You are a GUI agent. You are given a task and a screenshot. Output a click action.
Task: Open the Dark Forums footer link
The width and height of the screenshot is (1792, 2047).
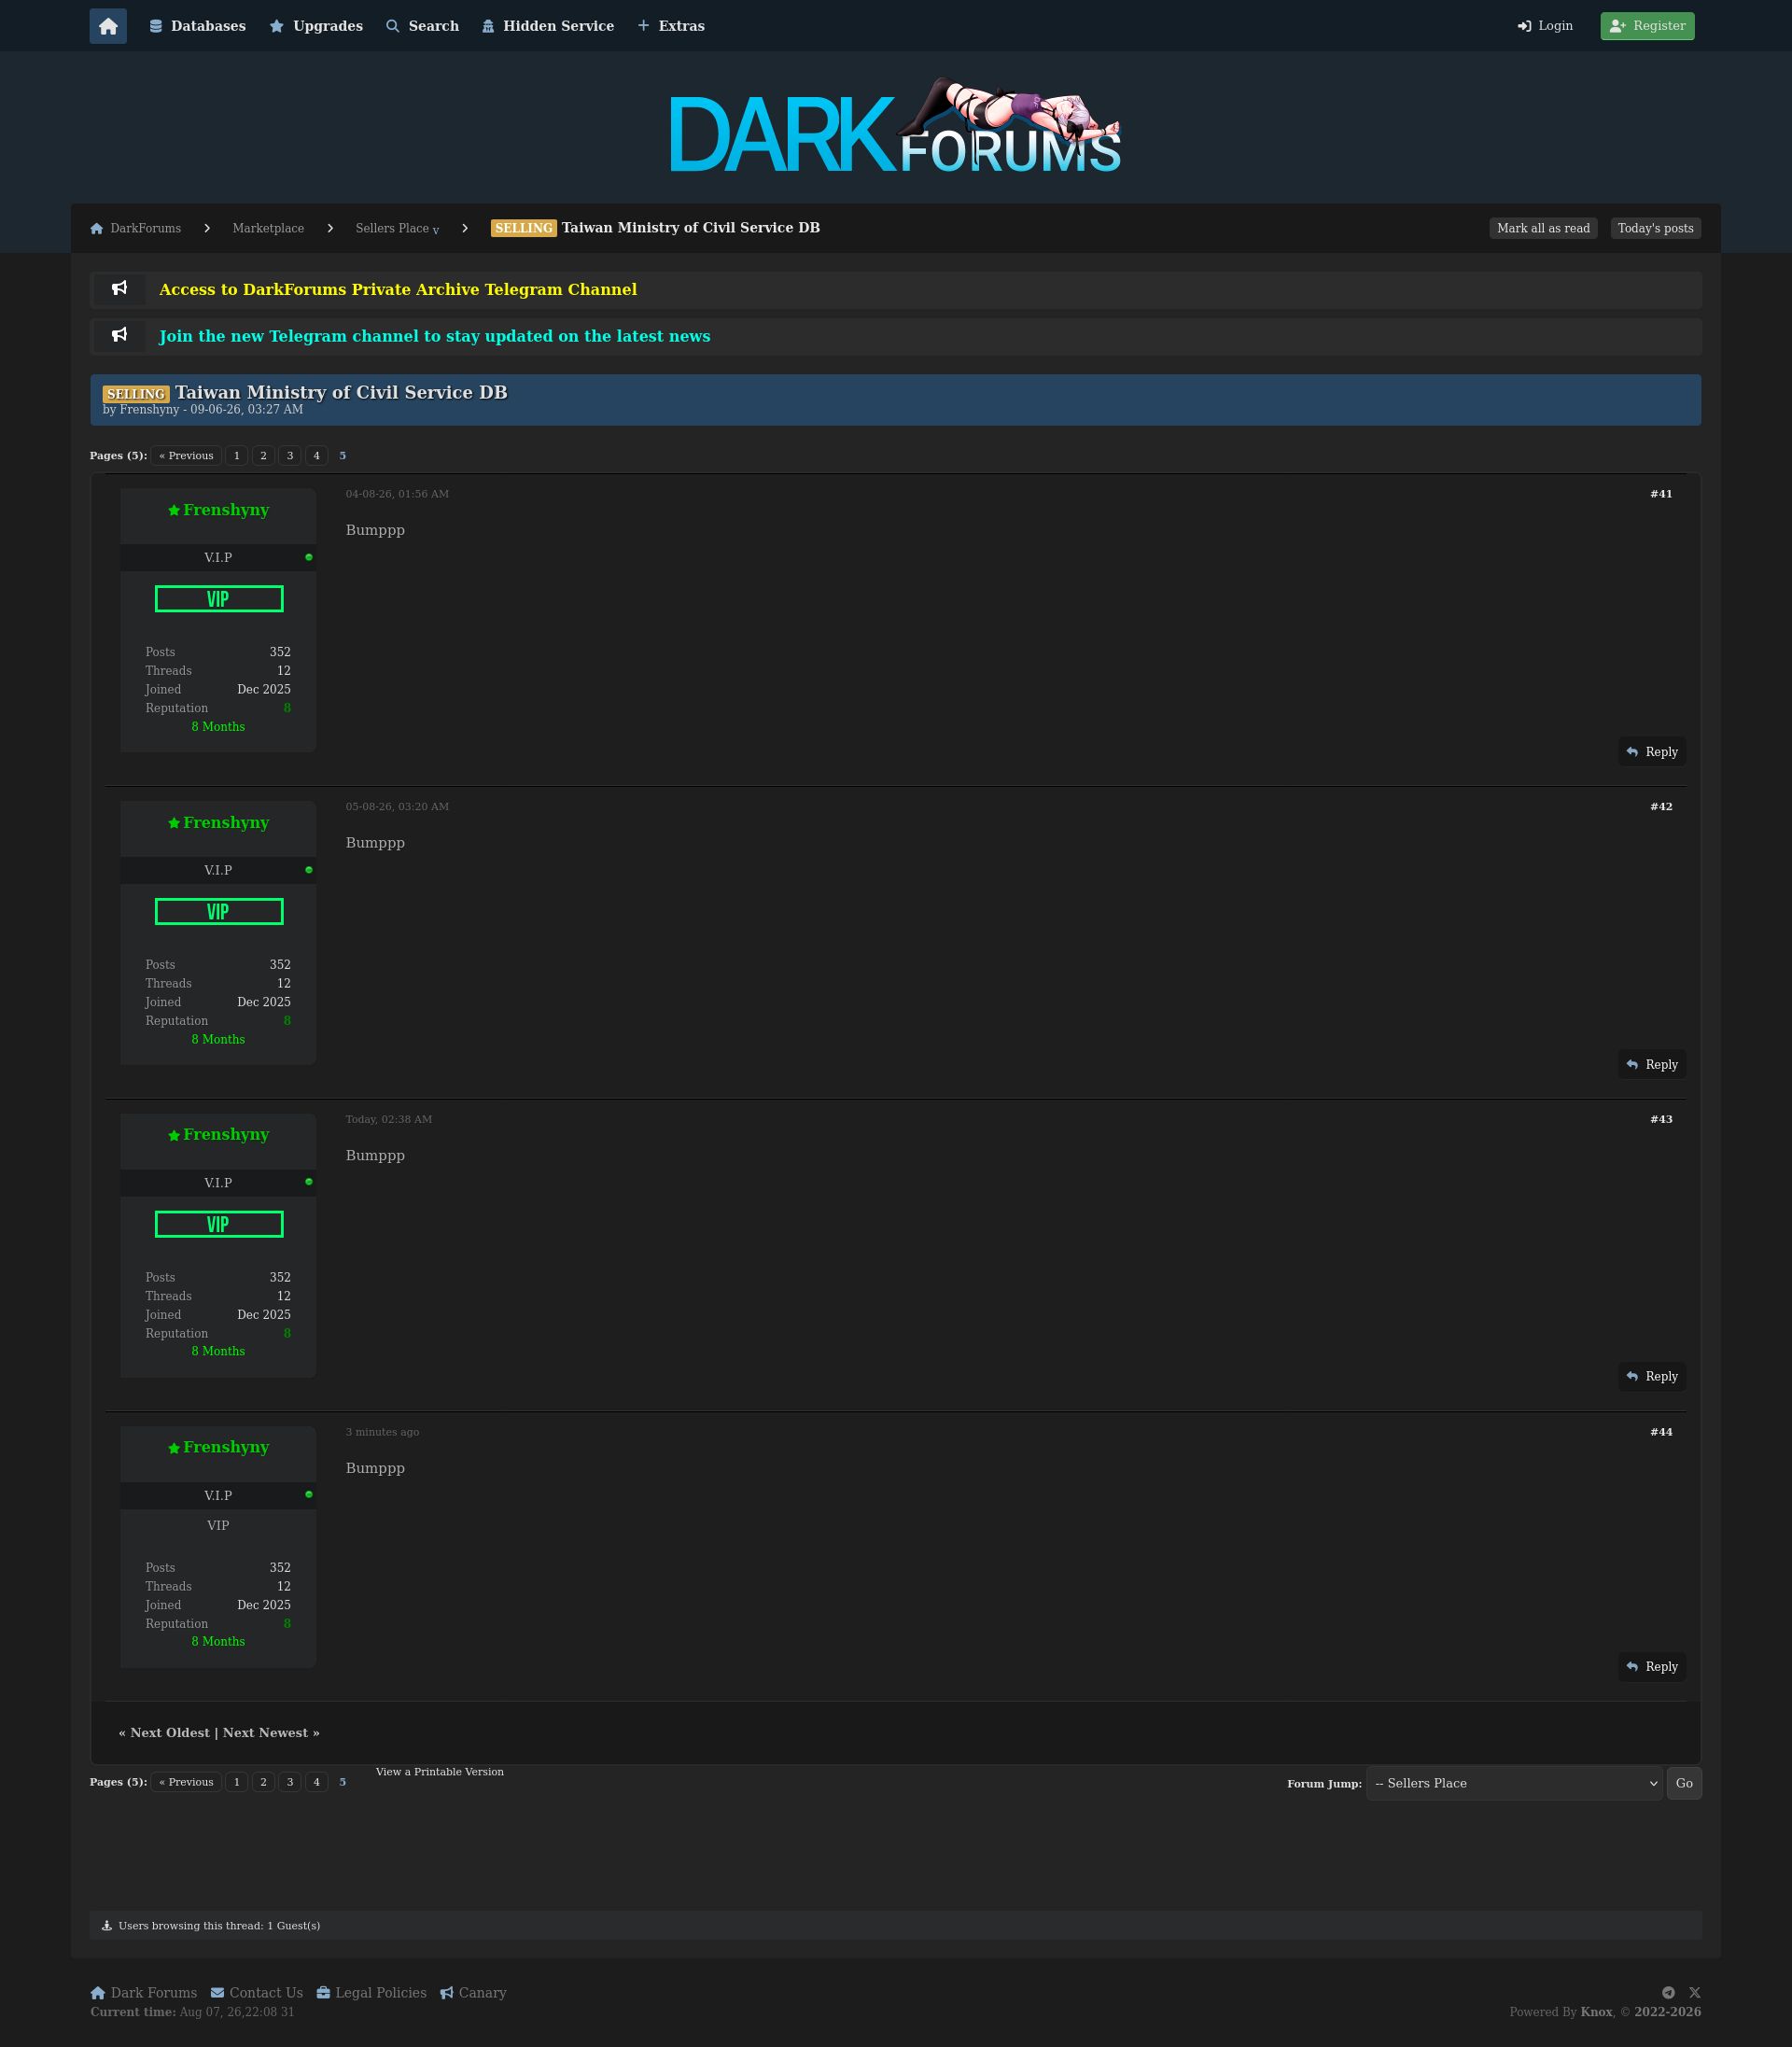coord(144,1993)
